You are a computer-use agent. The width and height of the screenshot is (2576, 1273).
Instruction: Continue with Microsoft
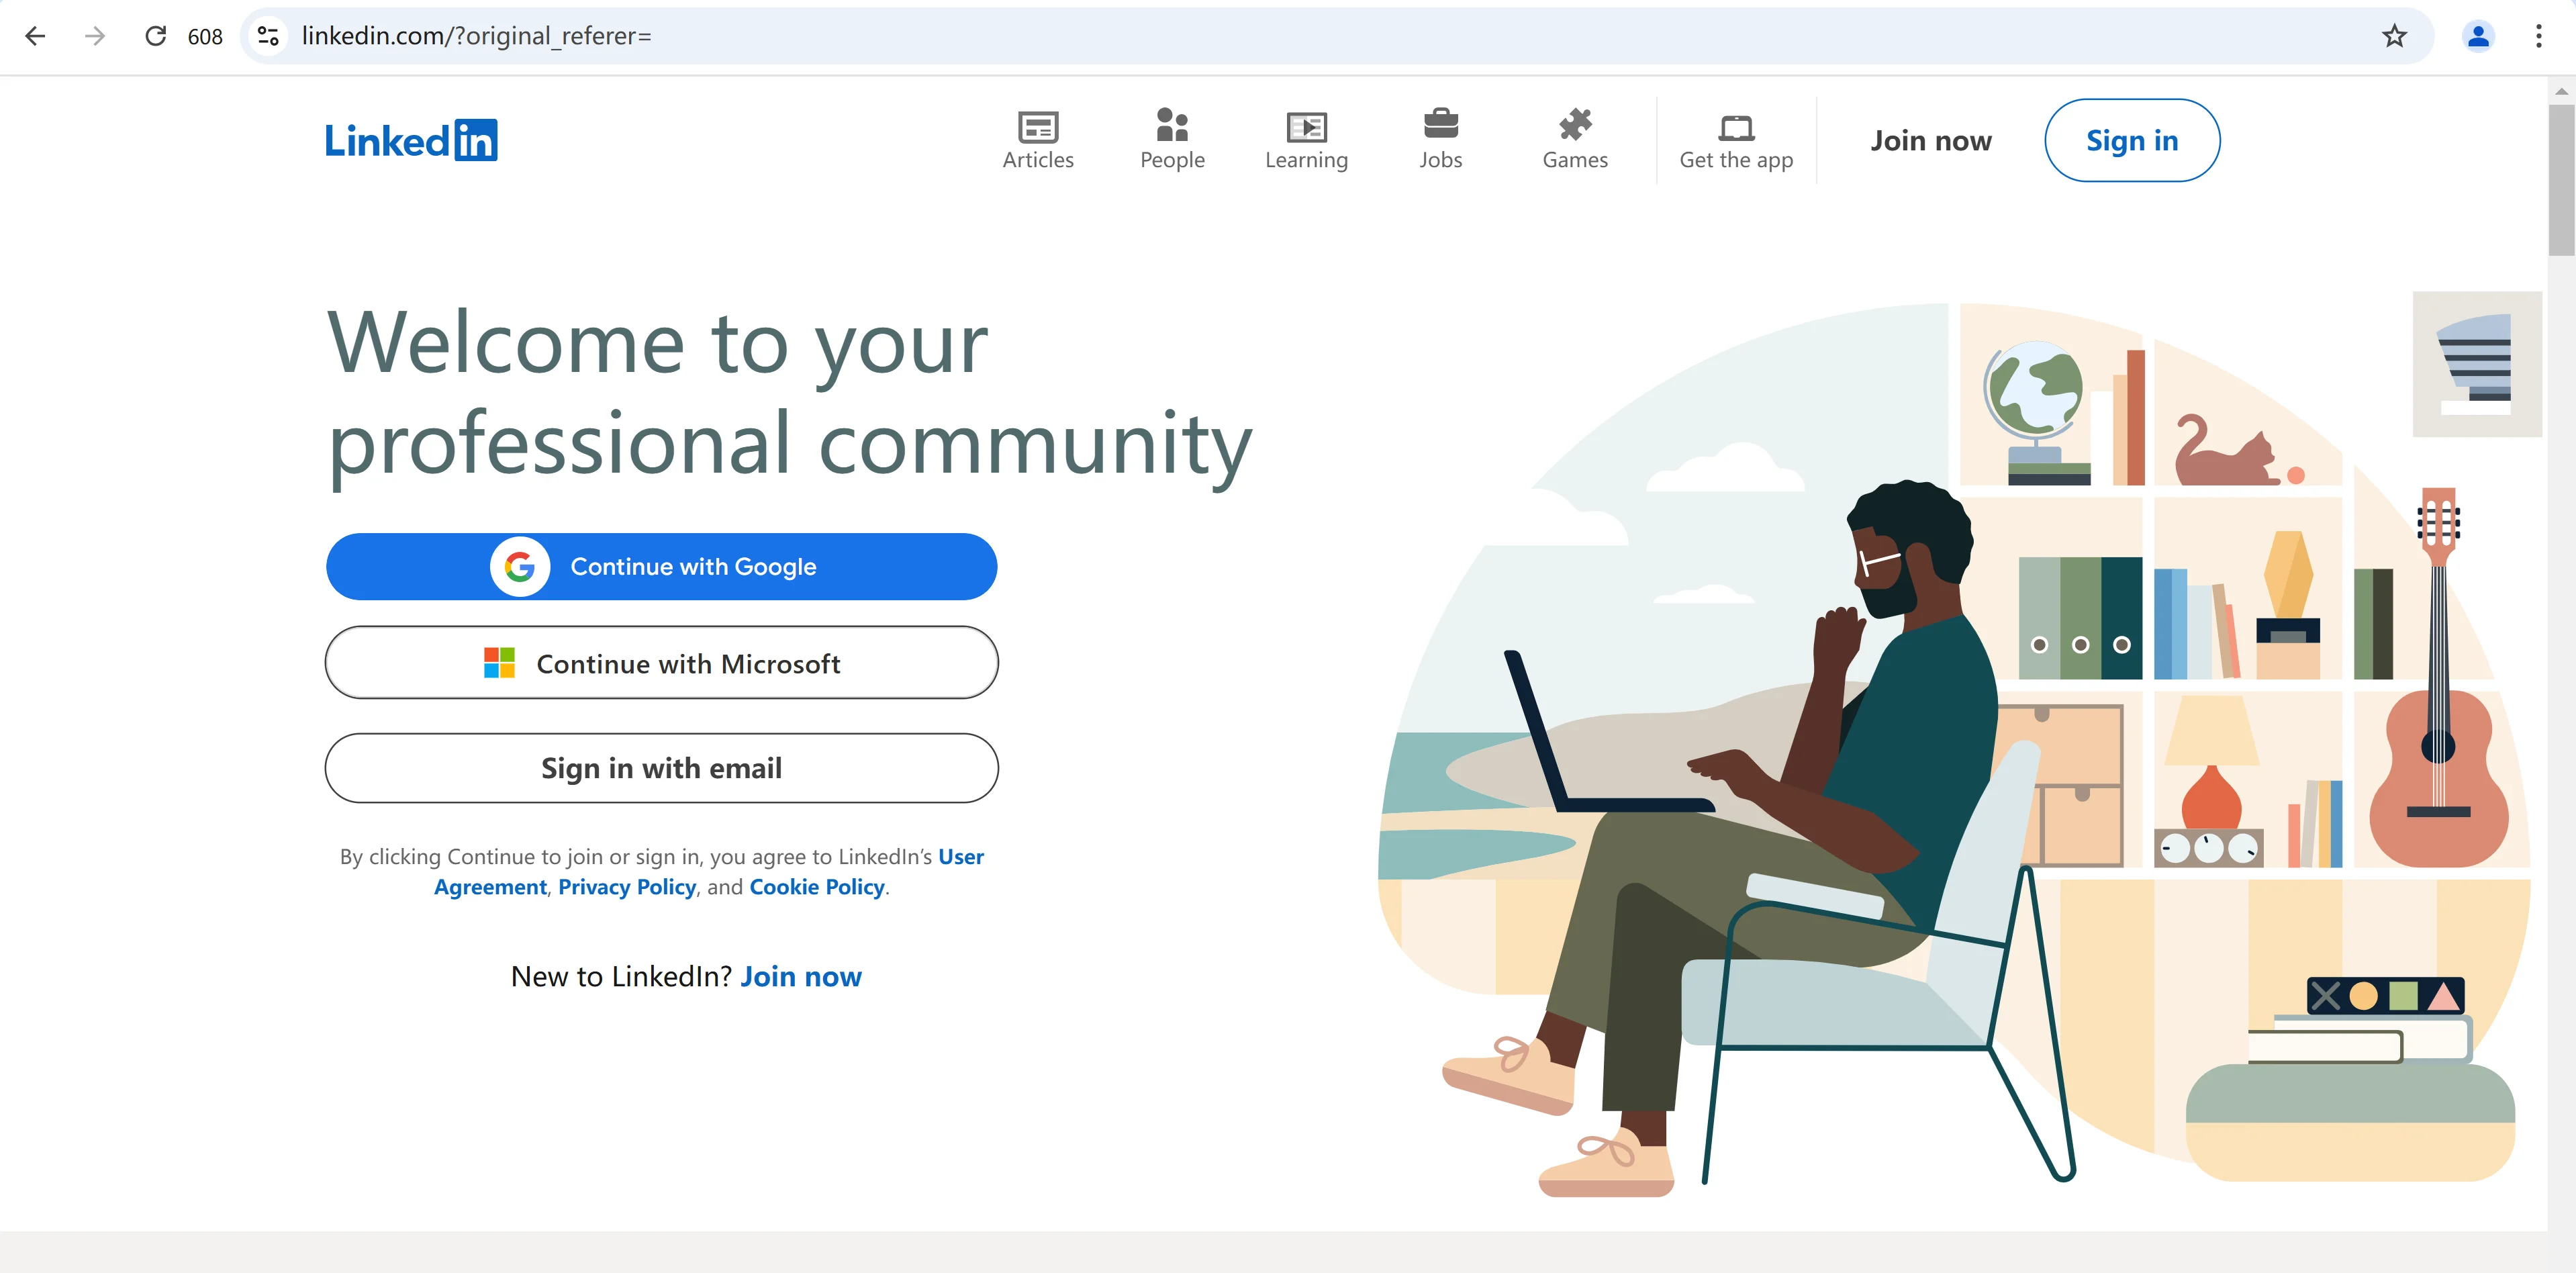[x=662, y=663]
